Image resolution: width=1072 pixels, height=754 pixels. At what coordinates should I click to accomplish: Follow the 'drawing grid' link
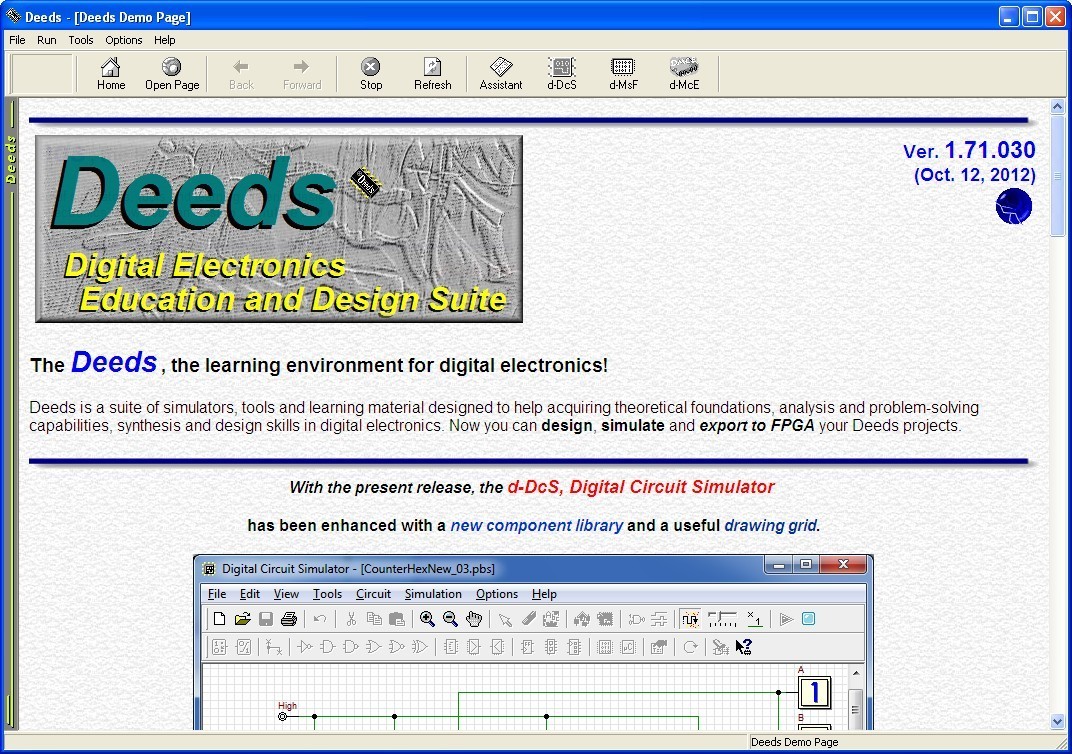770,525
